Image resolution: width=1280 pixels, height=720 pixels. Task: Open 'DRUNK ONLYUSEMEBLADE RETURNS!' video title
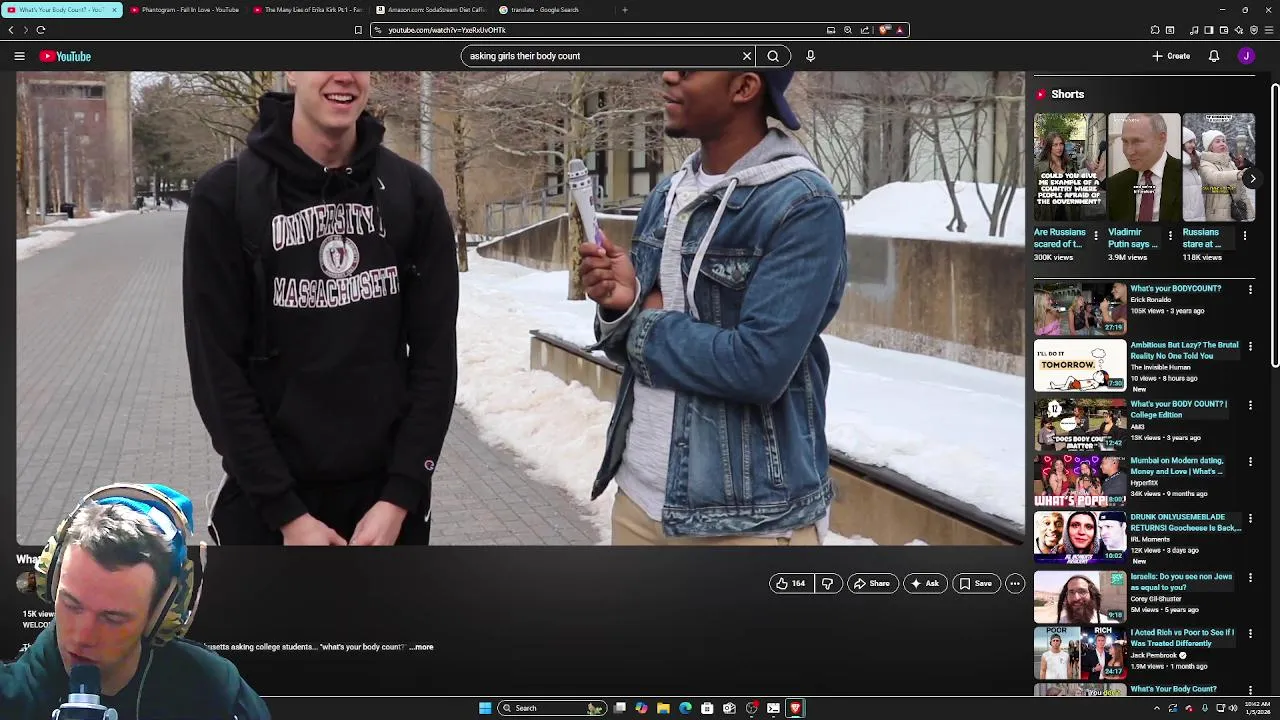(x=1185, y=522)
